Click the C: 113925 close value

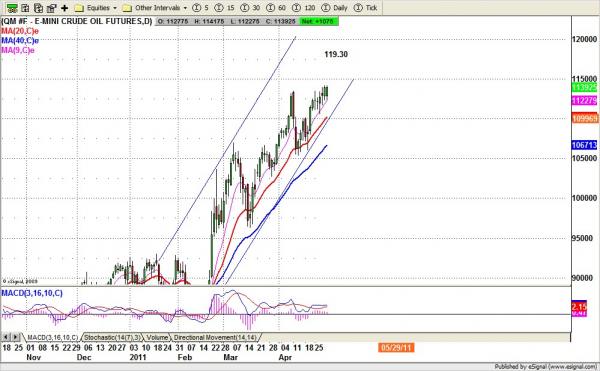click(x=280, y=21)
